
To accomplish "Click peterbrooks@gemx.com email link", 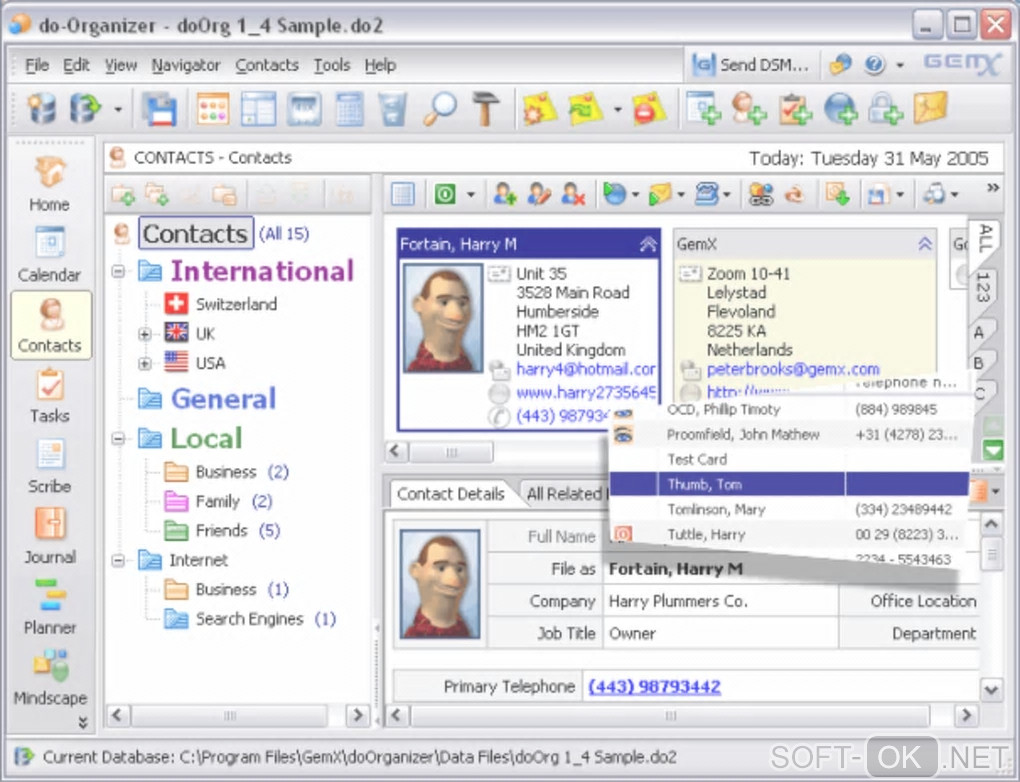I will tap(793, 370).
